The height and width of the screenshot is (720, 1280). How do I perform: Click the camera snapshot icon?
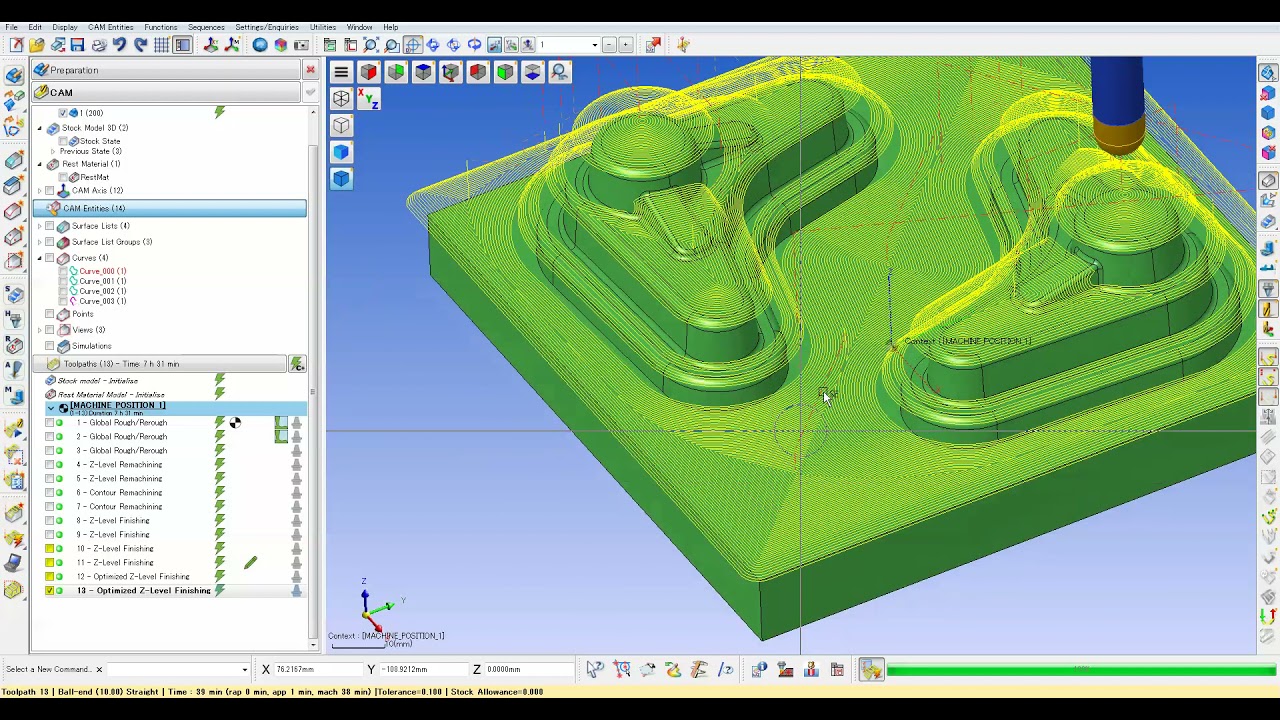(x=301, y=45)
